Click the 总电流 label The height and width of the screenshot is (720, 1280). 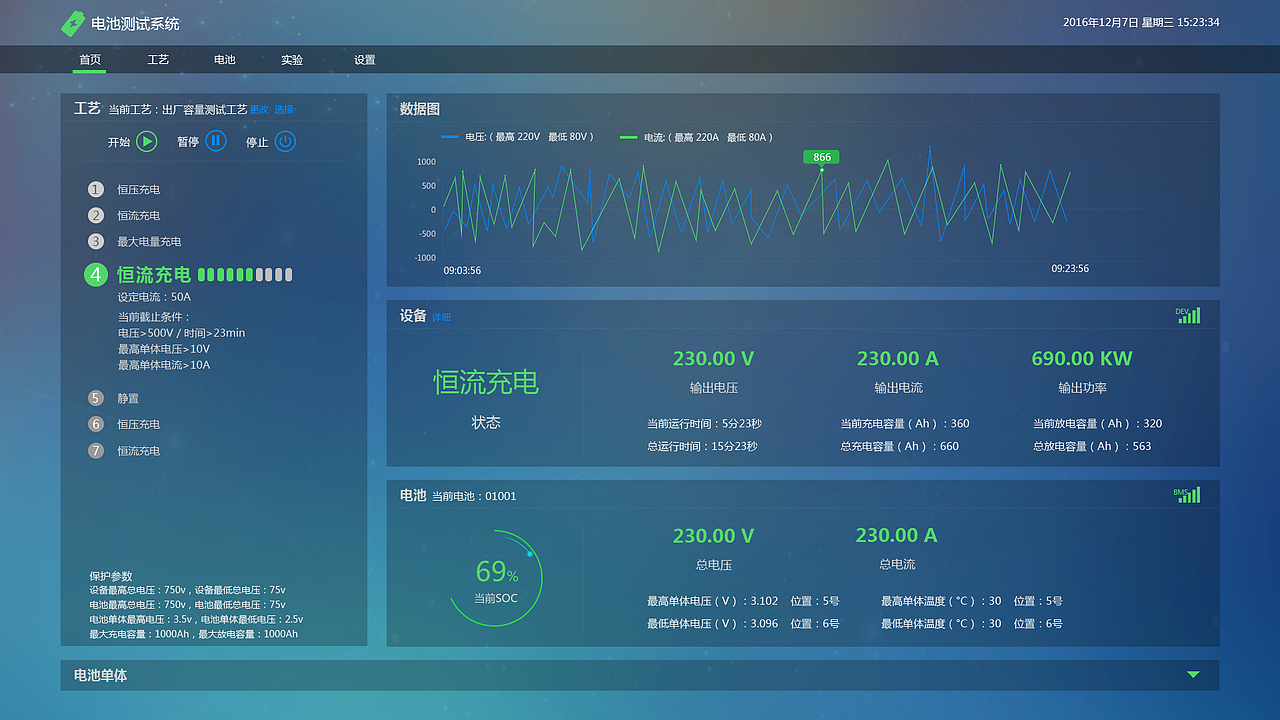[897, 565]
